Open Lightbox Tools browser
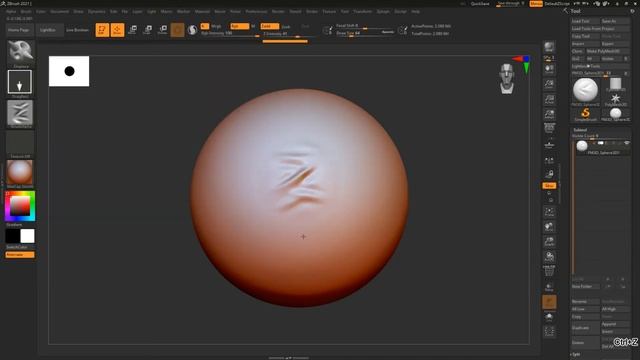Image resolution: width=640 pixels, height=360 pixels. click(600, 66)
